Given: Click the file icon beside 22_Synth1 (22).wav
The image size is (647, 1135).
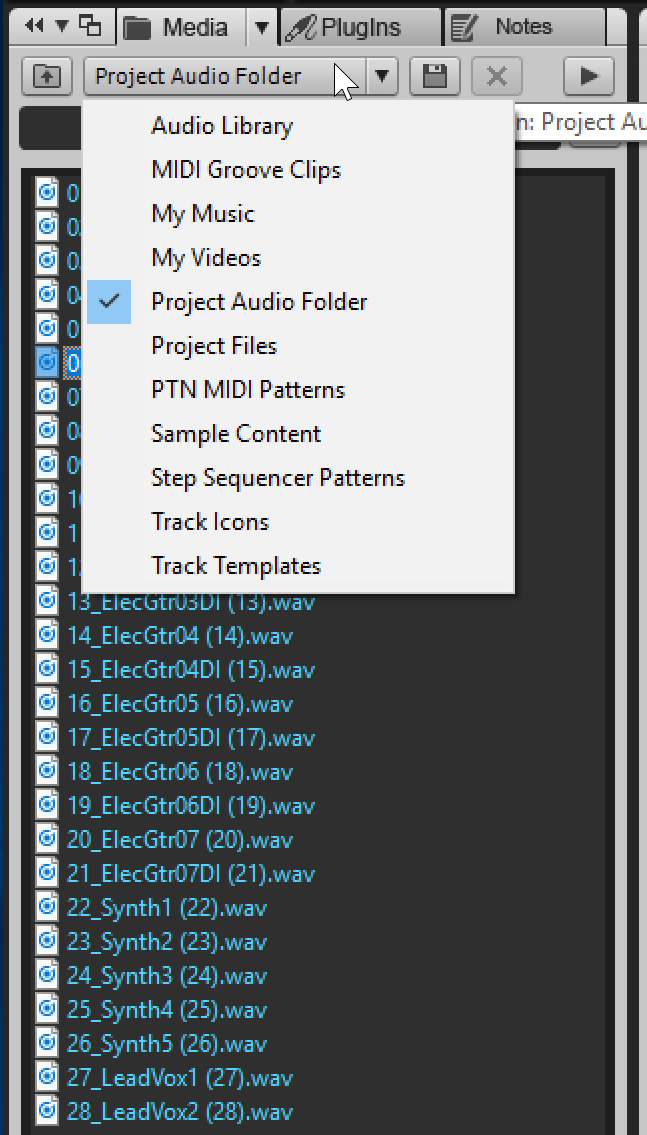Looking at the screenshot, I should pos(47,908).
